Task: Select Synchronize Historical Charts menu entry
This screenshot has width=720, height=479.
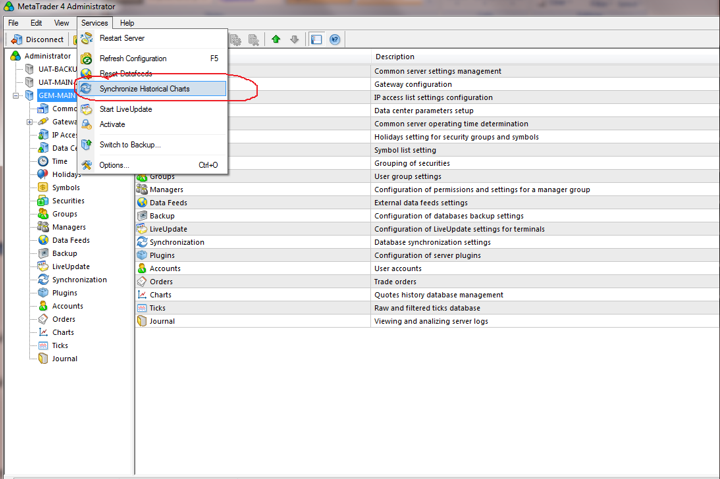Action: [x=152, y=89]
